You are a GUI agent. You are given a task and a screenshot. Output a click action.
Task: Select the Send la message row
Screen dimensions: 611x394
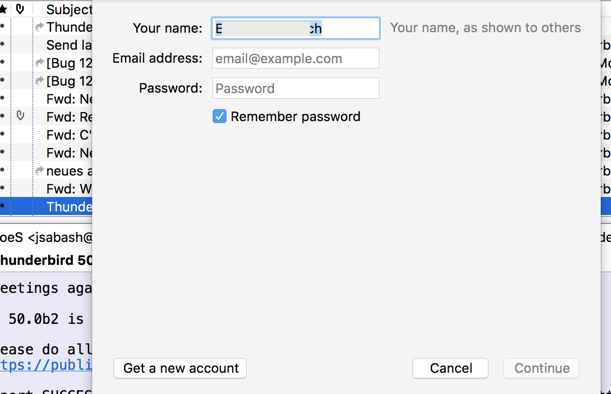tap(46, 45)
